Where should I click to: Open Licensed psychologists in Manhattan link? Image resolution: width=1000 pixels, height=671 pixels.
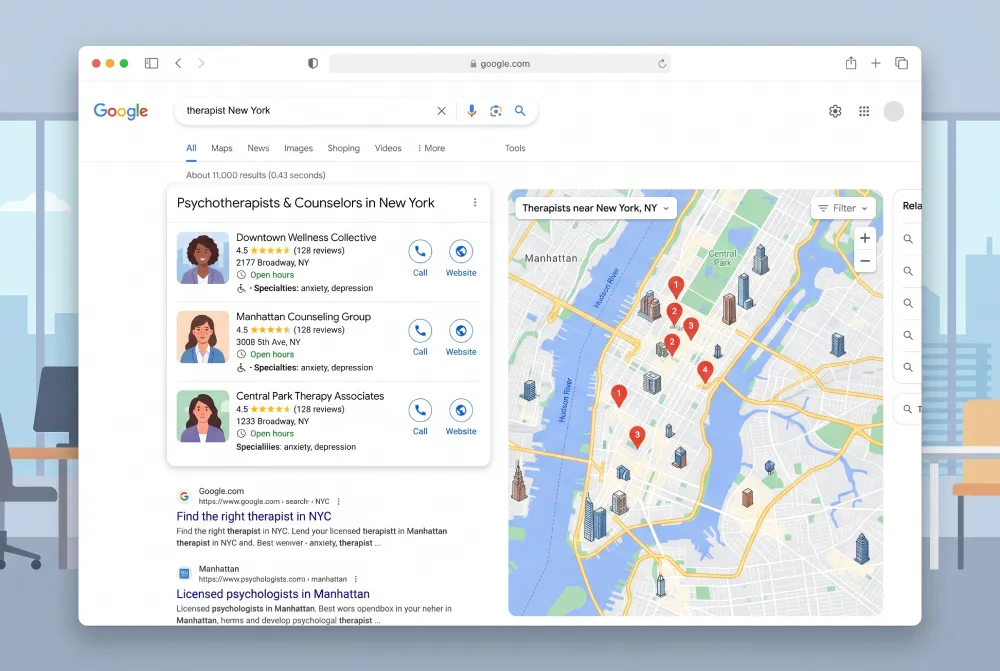coord(273,594)
